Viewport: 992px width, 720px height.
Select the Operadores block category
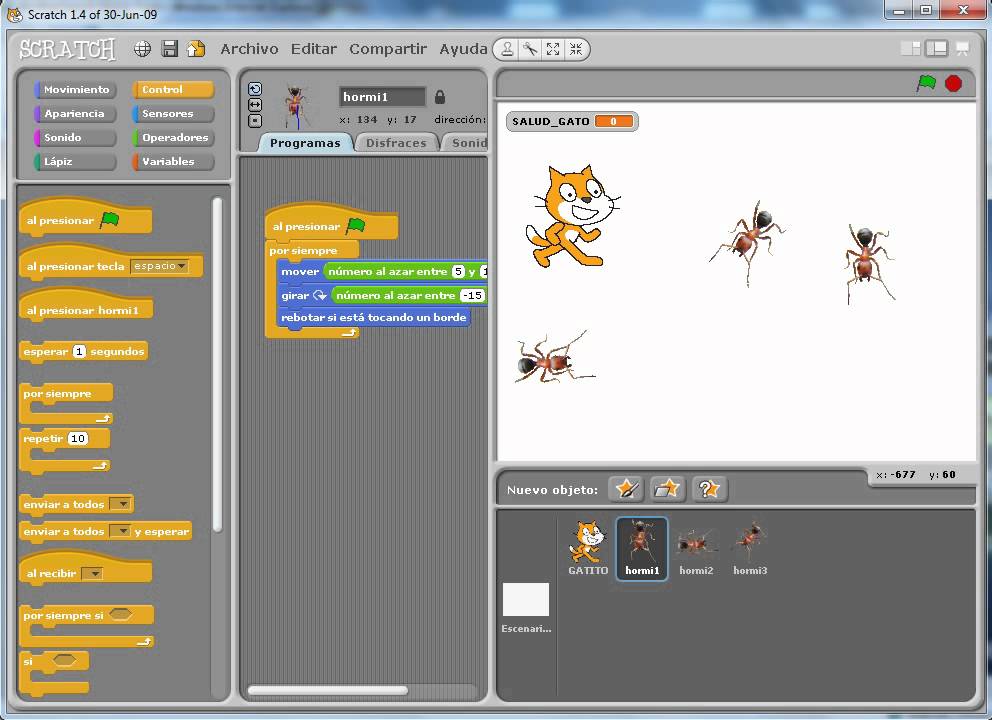coord(173,137)
